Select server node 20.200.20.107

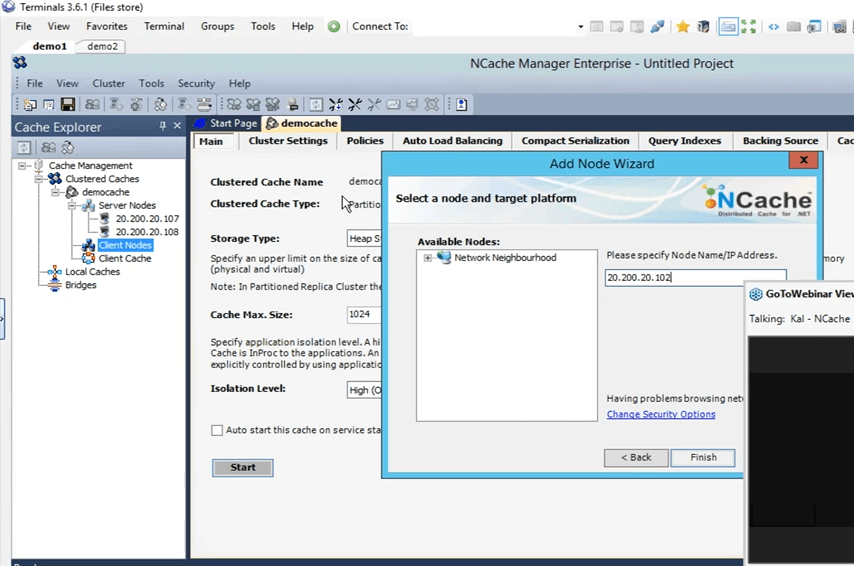147,218
